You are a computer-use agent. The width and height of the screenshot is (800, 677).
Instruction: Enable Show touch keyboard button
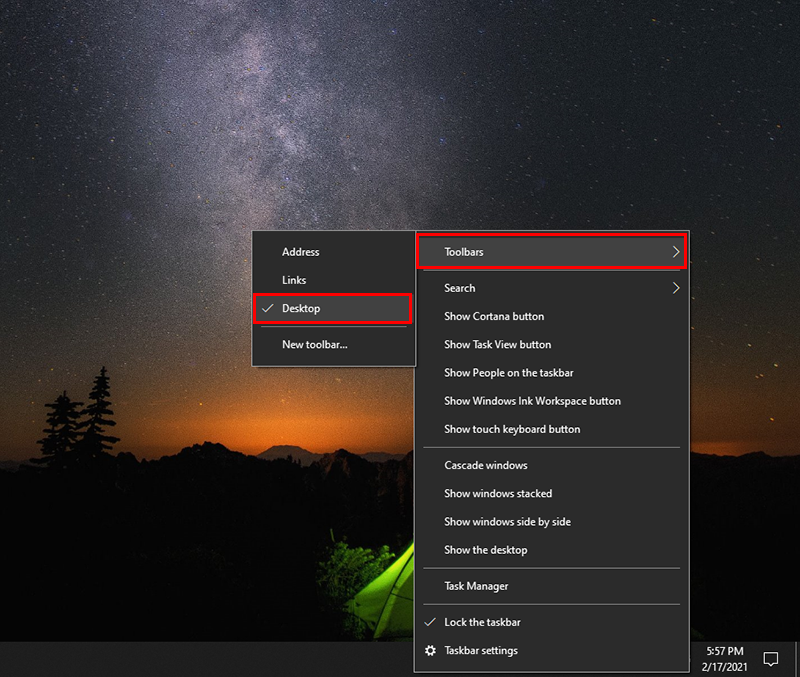click(552, 429)
